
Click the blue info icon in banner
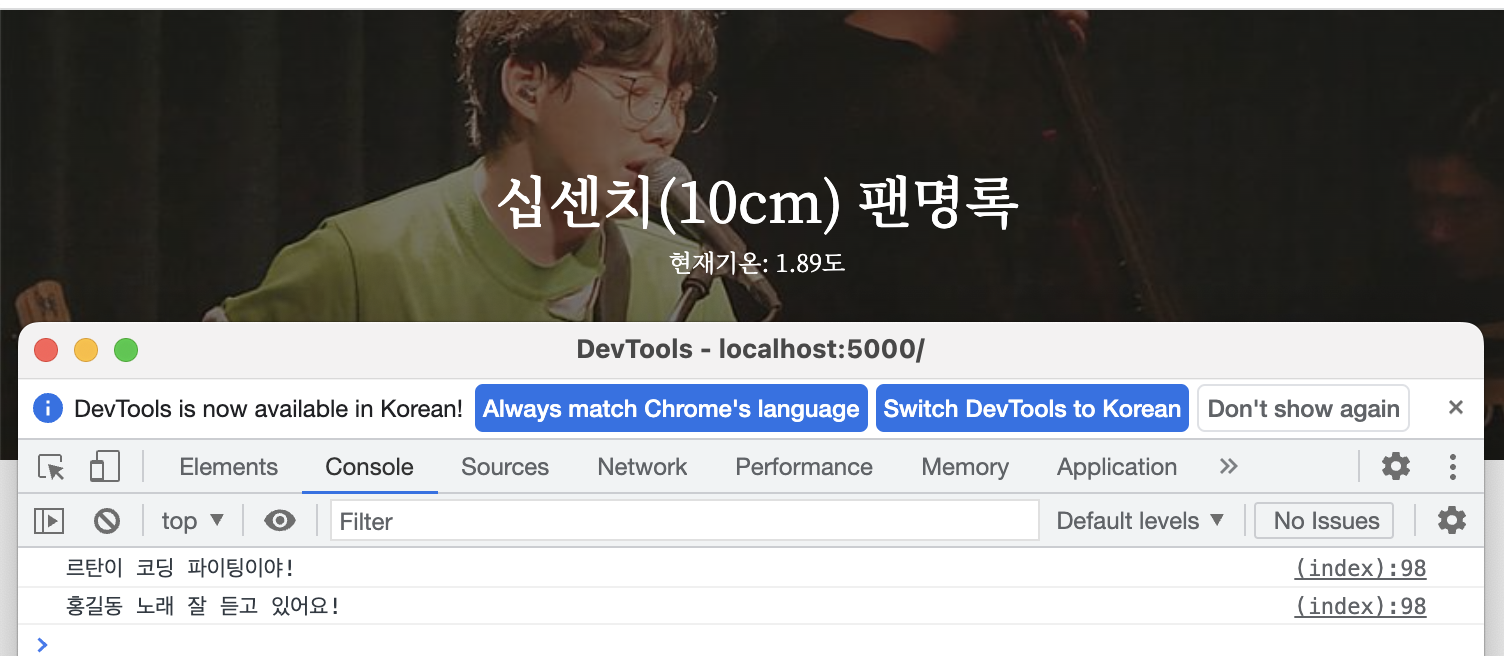coord(48,408)
